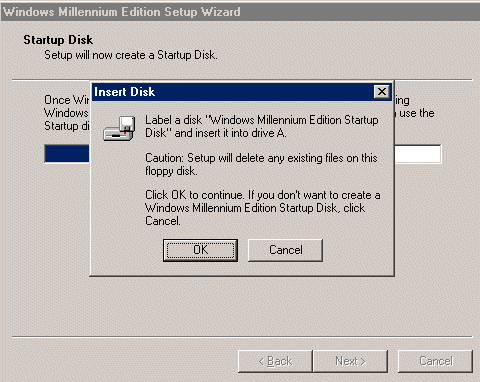Click the 'Setup will now create a Startup Disk' text
The image size is (480, 382).
[x=131, y=55]
